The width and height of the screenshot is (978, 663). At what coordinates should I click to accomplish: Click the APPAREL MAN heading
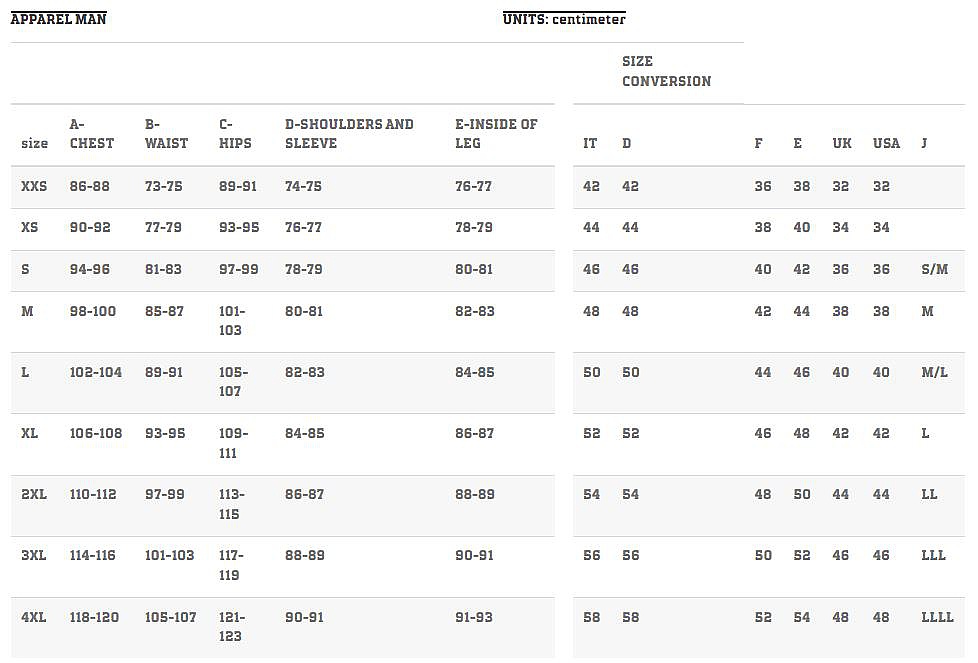58,19
